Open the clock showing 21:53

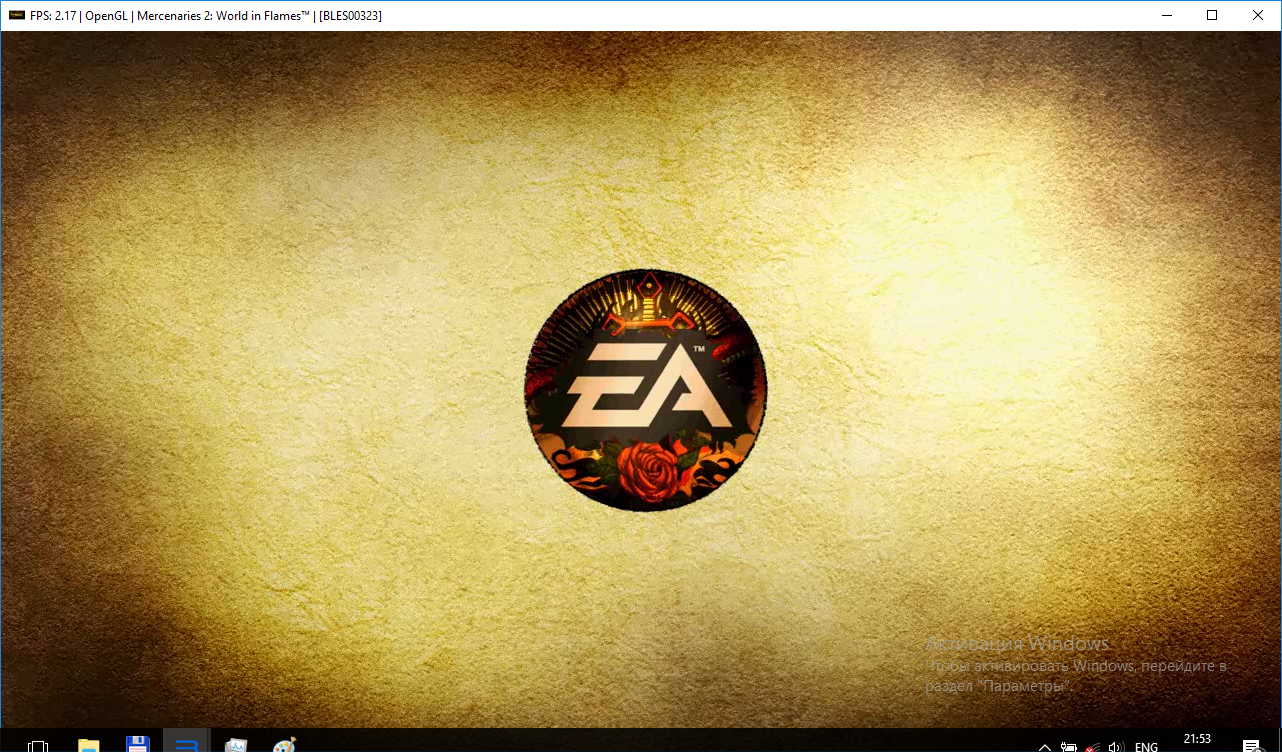(x=1197, y=739)
